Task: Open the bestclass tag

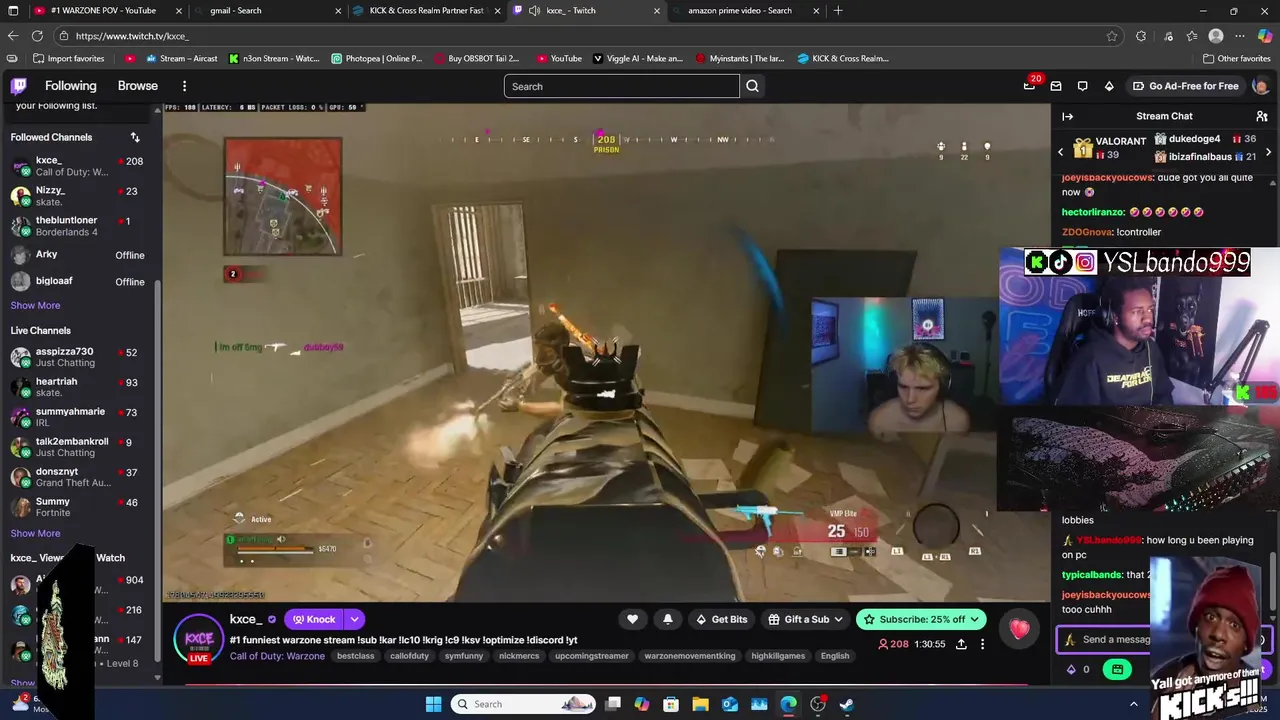Action: [356, 656]
